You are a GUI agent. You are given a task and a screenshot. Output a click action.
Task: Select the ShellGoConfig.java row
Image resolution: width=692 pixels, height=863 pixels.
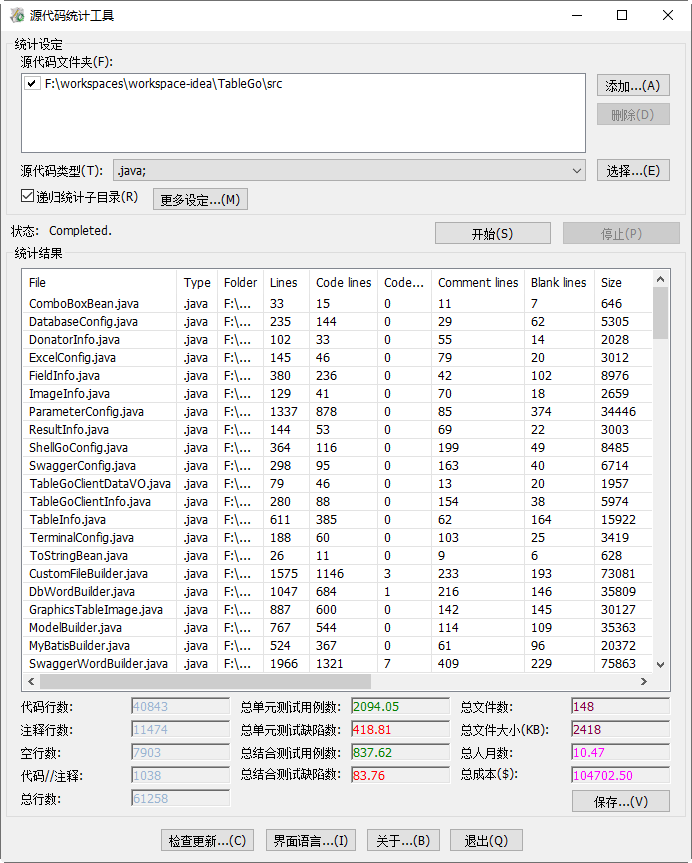click(x=337, y=447)
